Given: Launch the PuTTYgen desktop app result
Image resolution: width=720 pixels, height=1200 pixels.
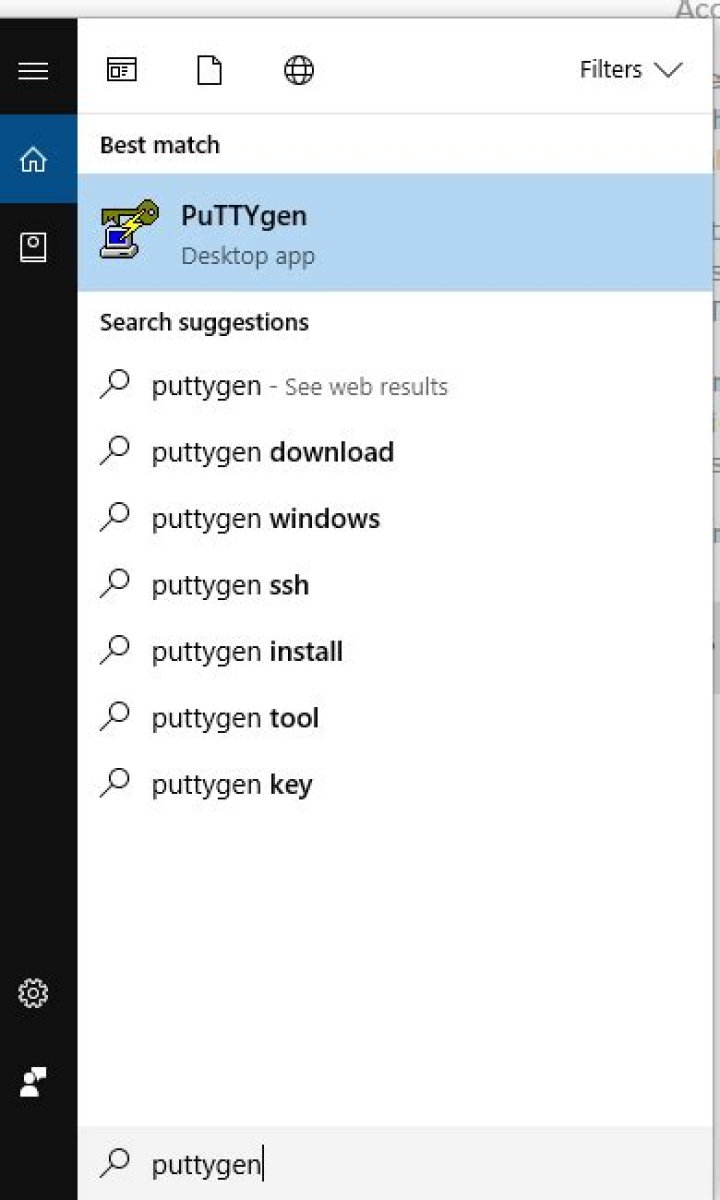Looking at the screenshot, I should tap(395, 232).
